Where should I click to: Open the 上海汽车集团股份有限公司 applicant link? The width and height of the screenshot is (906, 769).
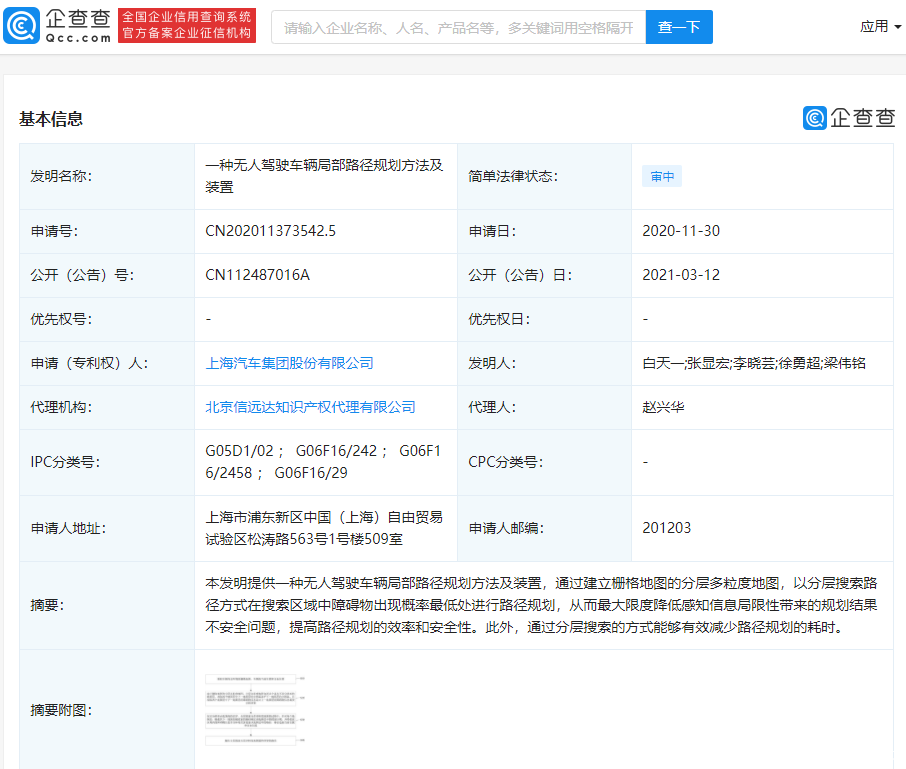pyautogui.click(x=289, y=363)
